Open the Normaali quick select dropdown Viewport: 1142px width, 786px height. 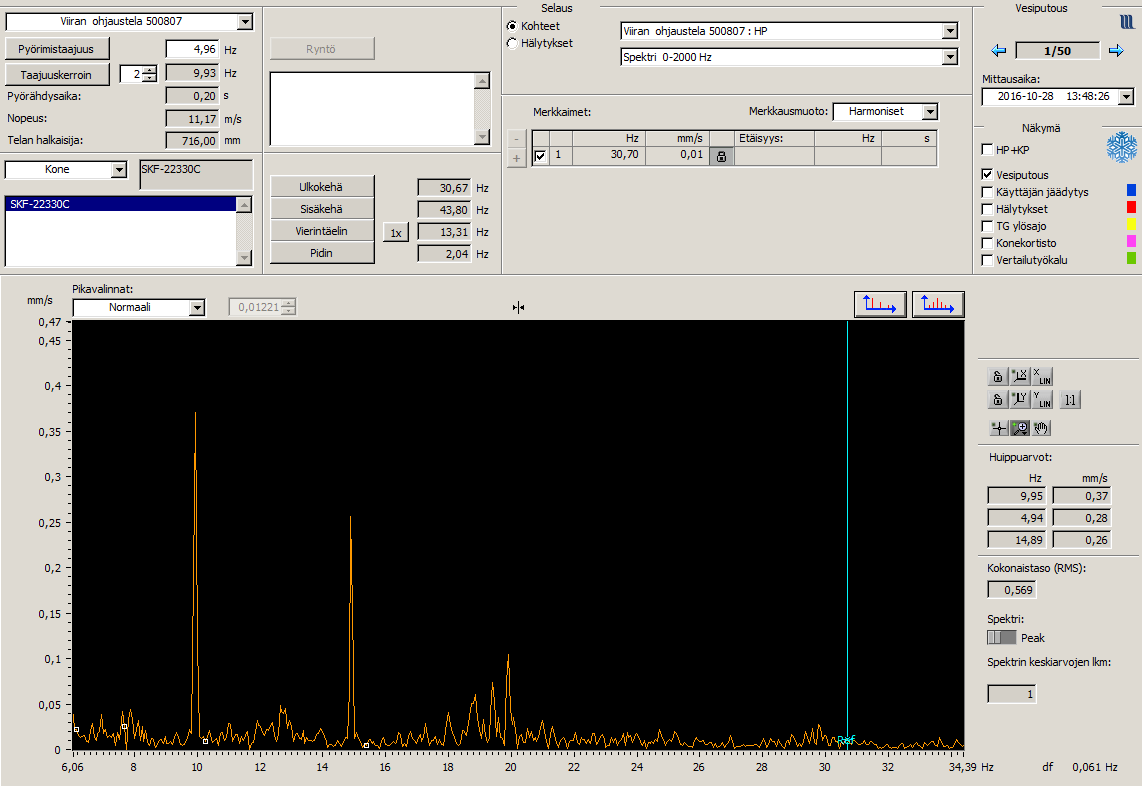point(197,307)
